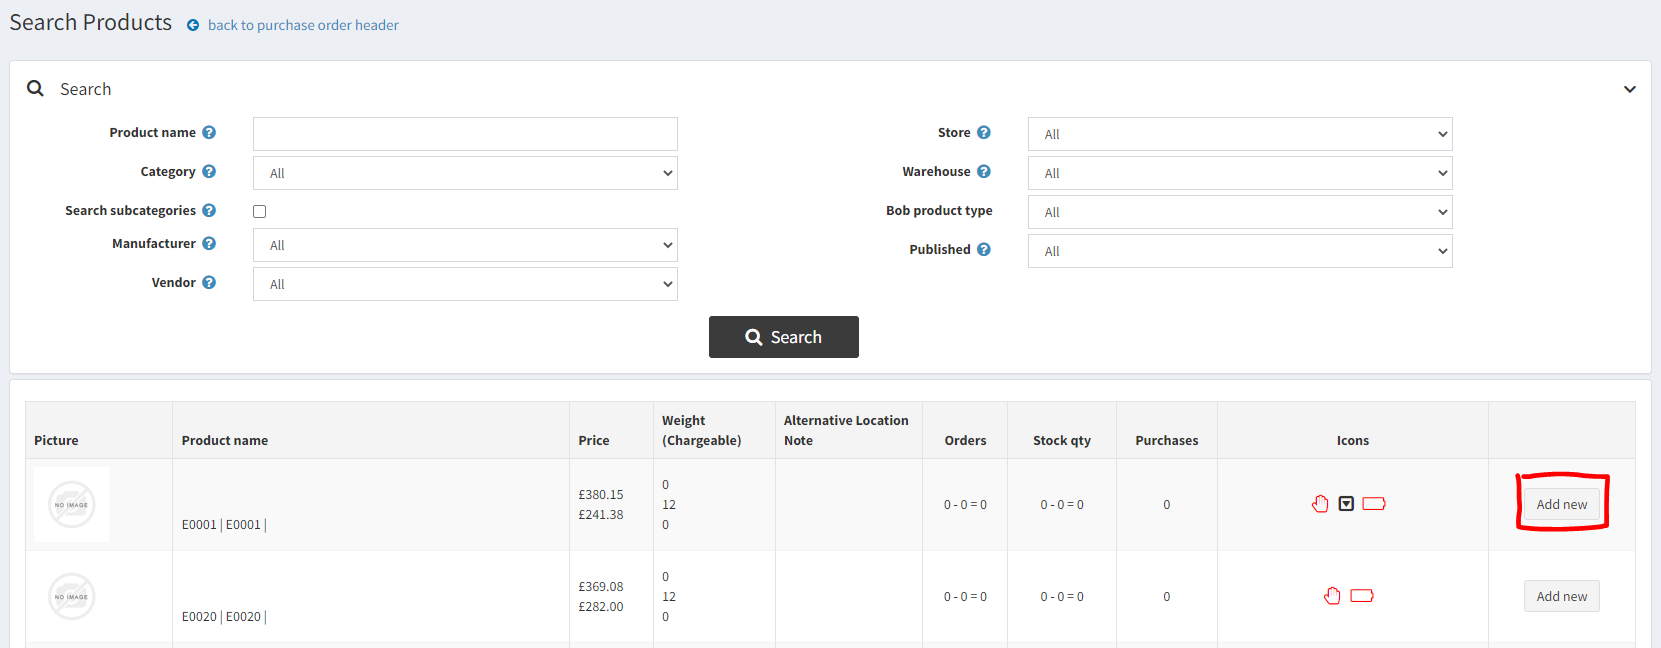Click the red hand icon for product E0001
This screenshot has width=1661, height=648.
point(1320,504)
